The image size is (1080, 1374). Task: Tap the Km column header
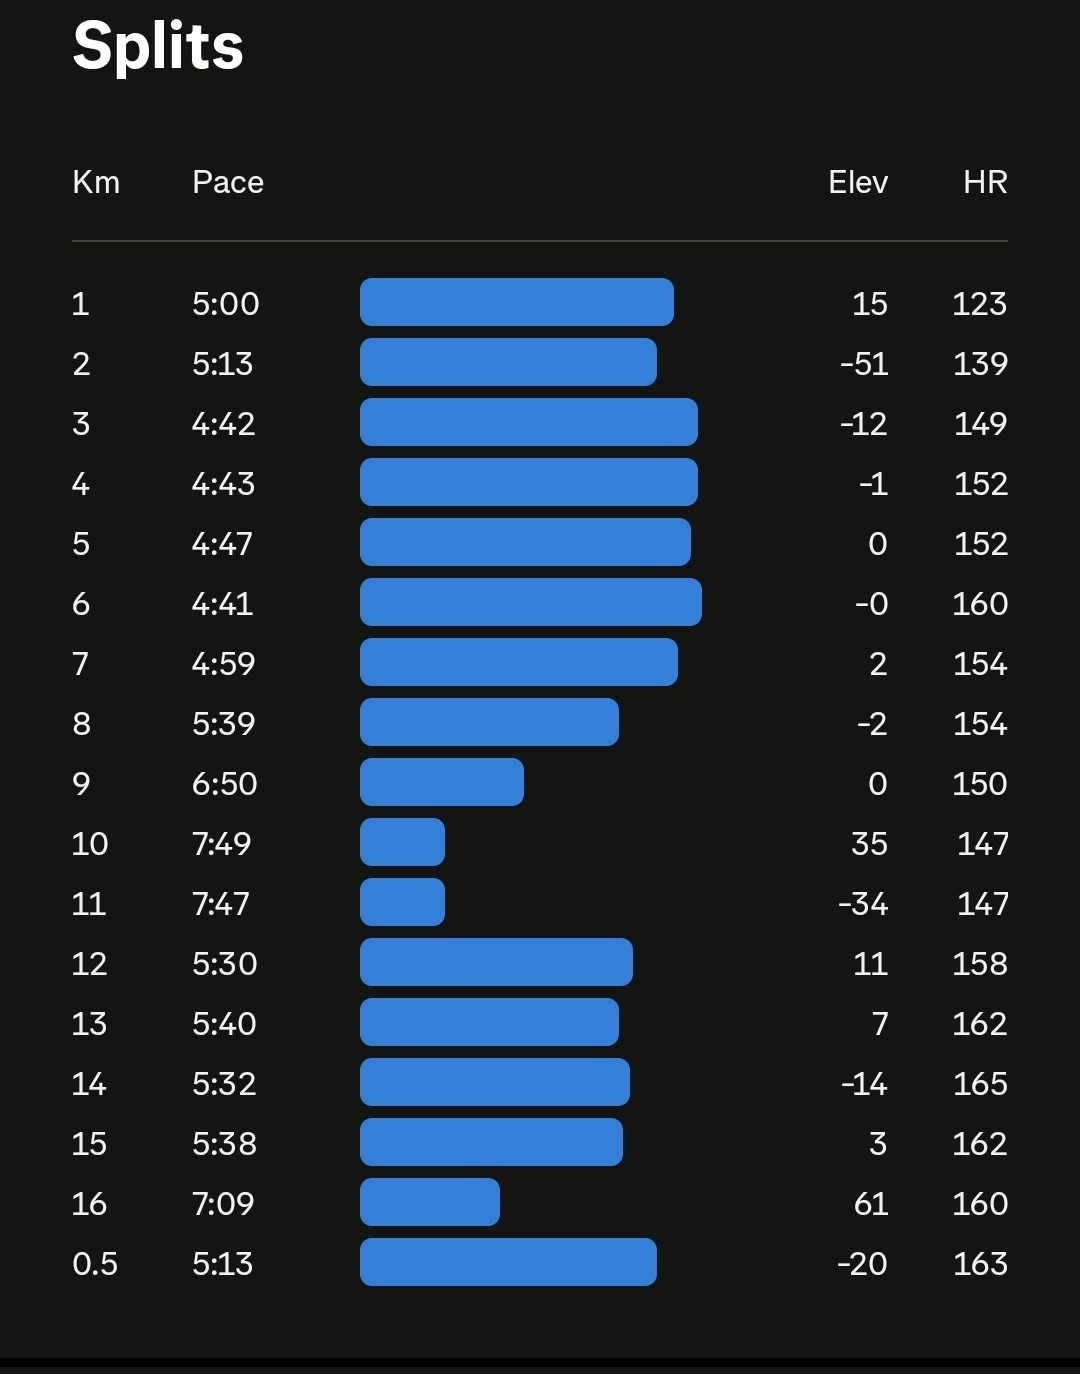point(96,182)
